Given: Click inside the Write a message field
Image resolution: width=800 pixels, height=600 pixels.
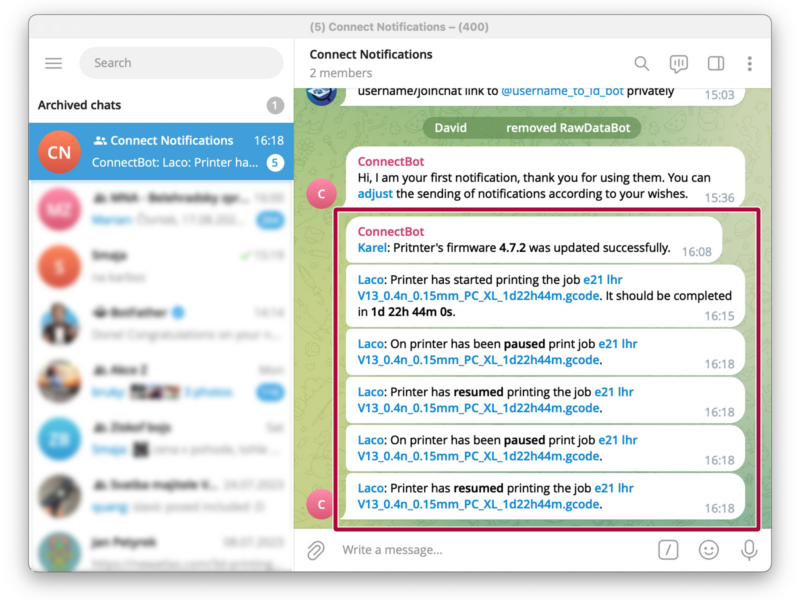Looking at the screenshot, I should tap(450, 549).
